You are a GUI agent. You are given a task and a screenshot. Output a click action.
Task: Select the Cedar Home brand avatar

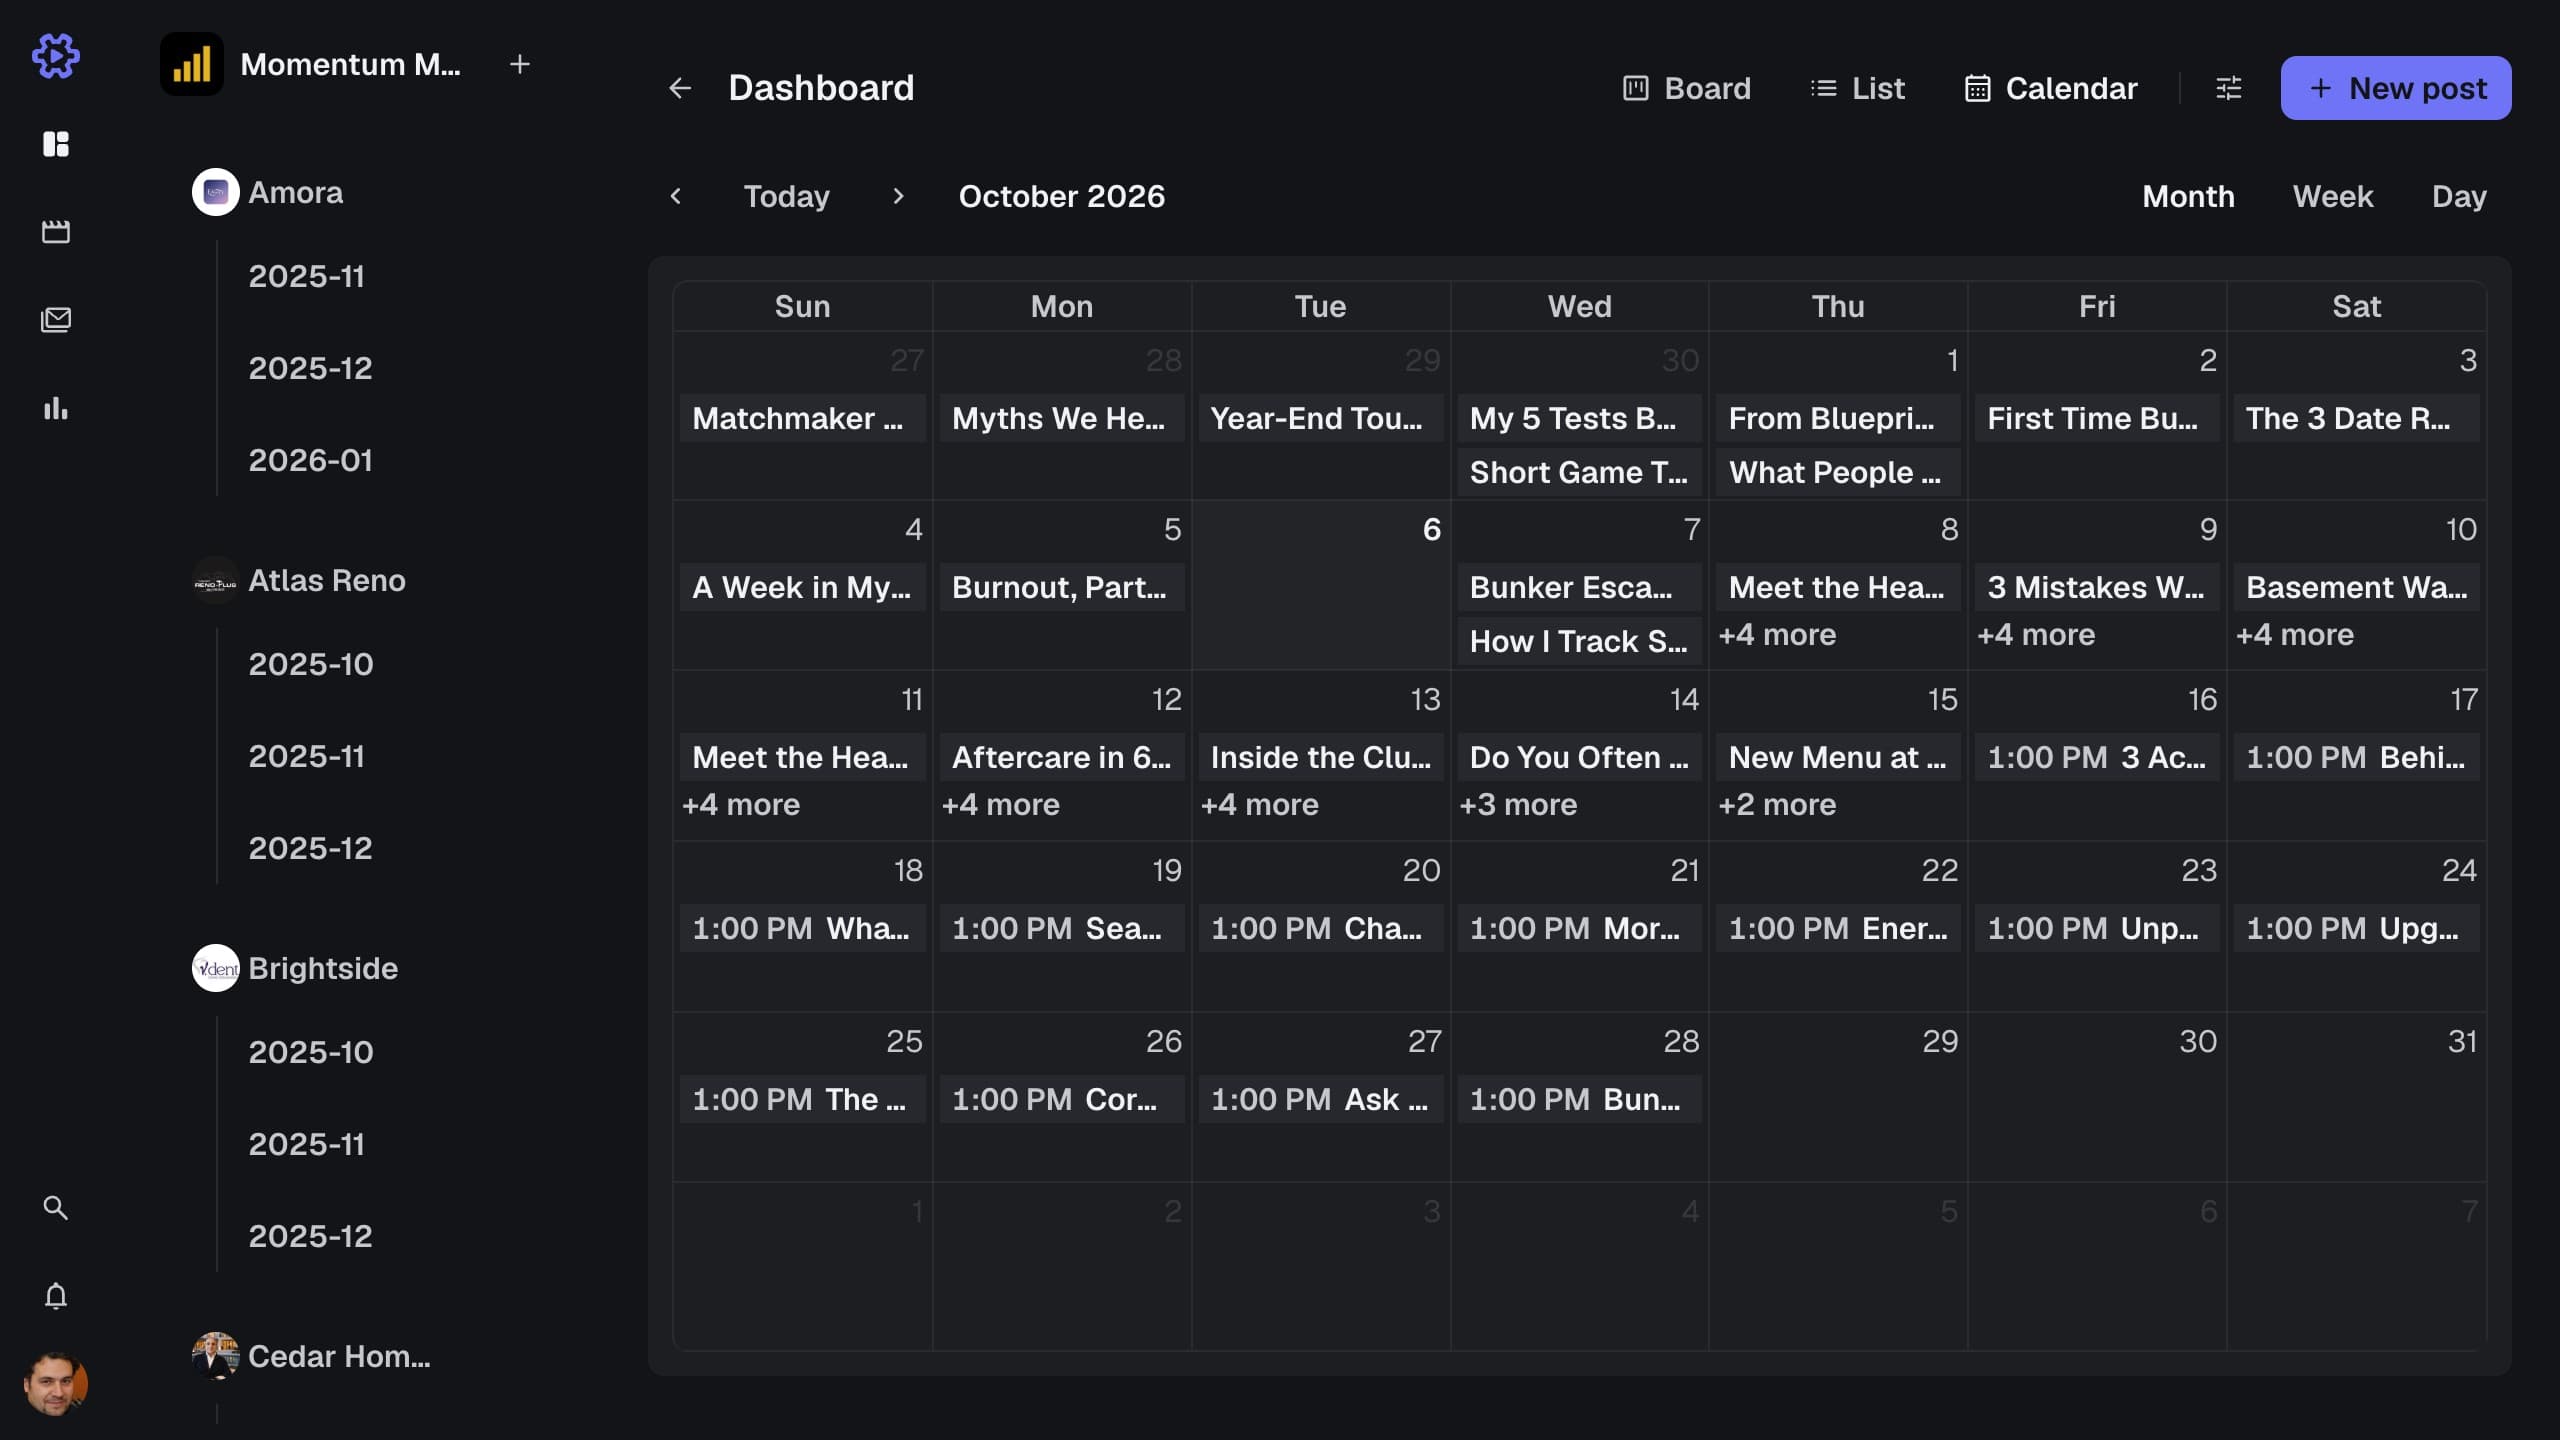pos(216,1356)
